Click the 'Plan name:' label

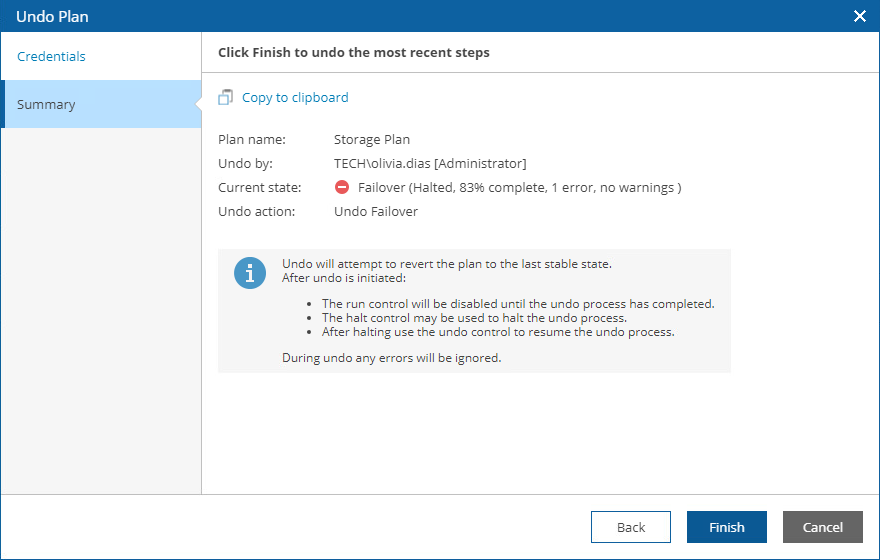click(x=252, y=140)
